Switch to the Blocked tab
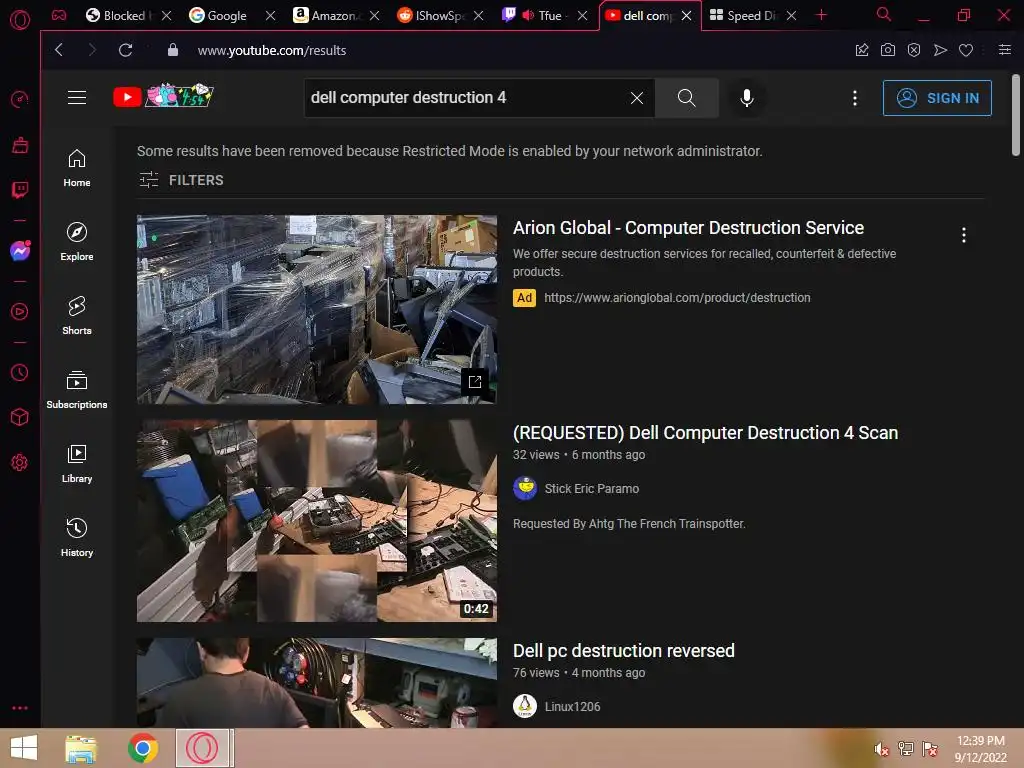 pyautogui.click(x=123, y=15)
